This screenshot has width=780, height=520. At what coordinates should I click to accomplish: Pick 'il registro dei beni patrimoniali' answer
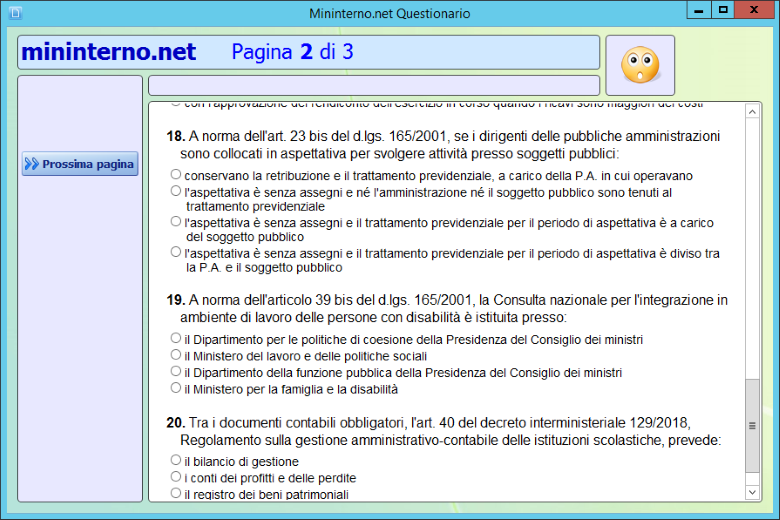(176, 493)
